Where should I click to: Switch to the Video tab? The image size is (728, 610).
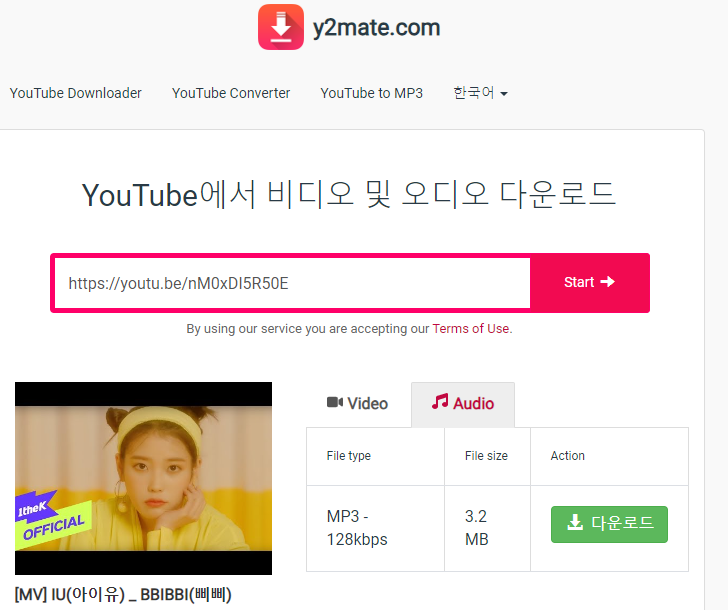358,403
